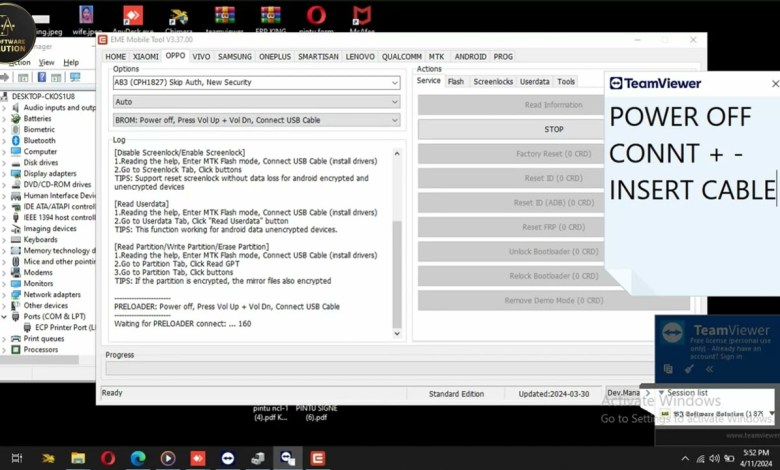Launch the AnyDesk desktop shortcut
780x470 pixels.
[x=132, y=19]
